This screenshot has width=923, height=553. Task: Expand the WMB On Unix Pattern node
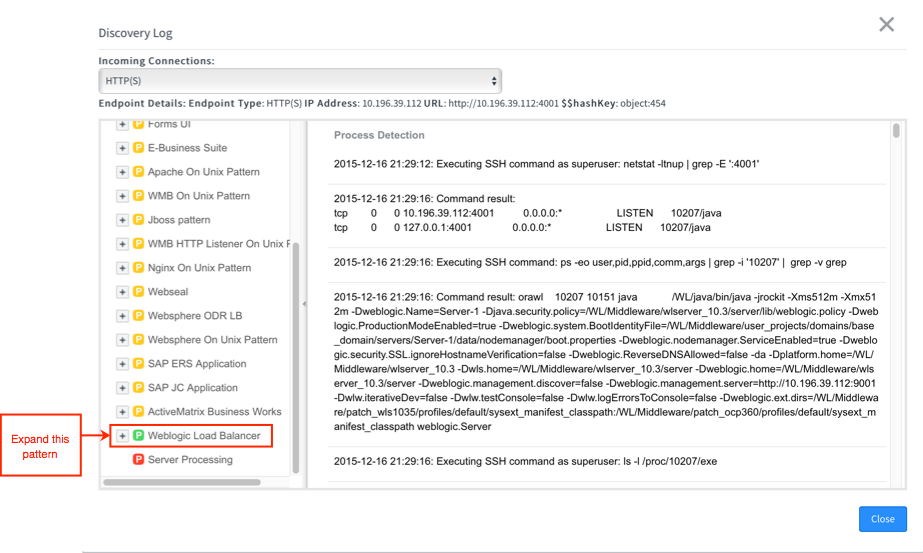[x=122, y=196]
